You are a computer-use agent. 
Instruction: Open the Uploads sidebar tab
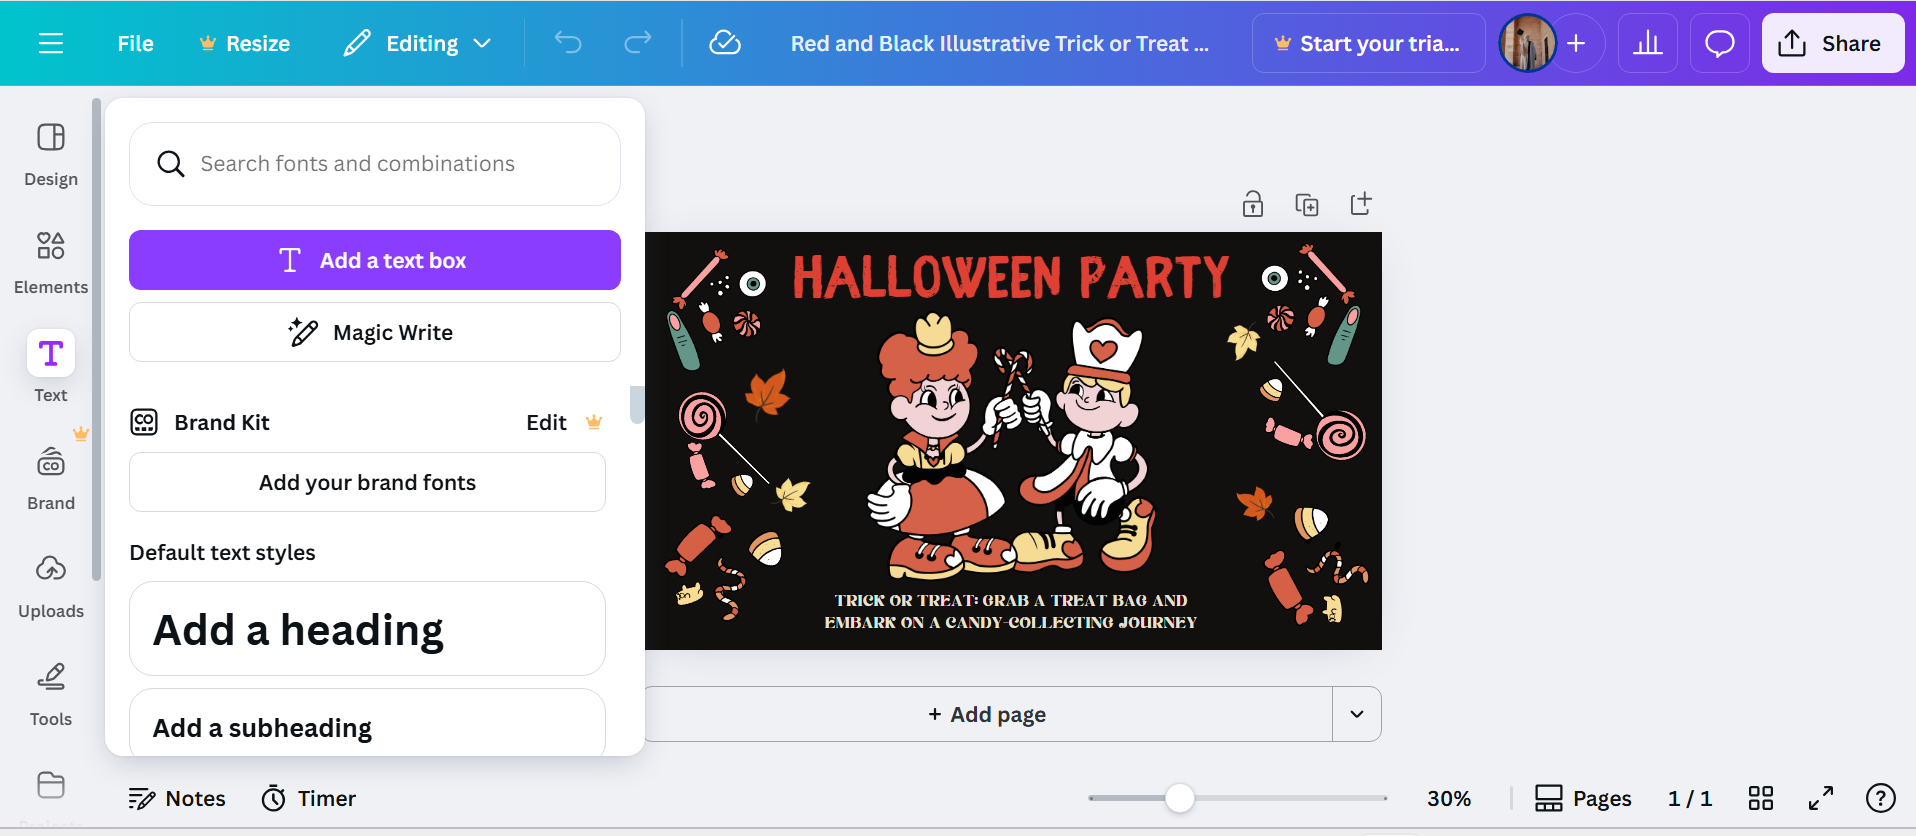51,585
